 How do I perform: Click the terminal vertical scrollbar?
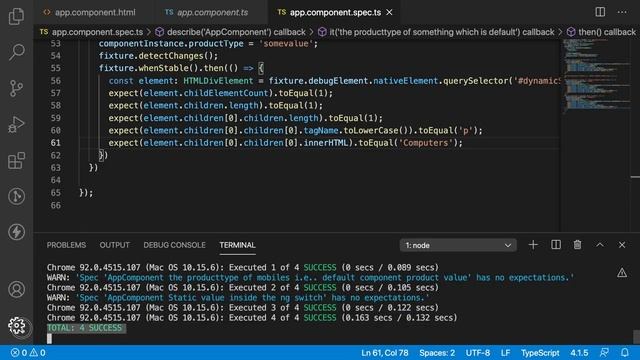(636, 337)
